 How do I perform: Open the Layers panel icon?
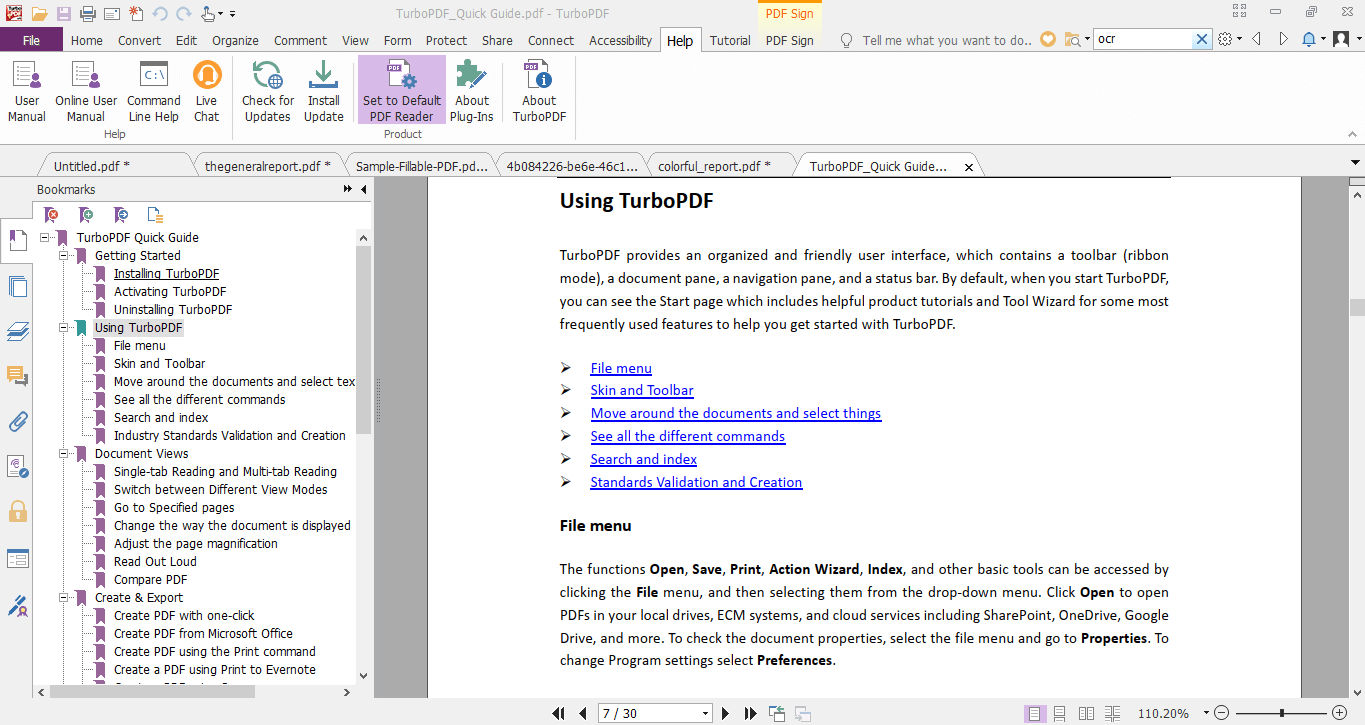[x=17, y=331]
